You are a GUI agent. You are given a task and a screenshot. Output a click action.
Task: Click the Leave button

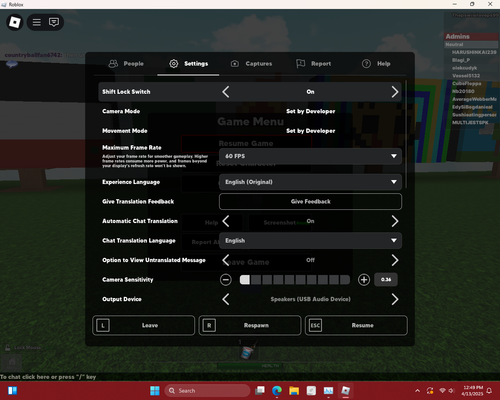(144, 325)
